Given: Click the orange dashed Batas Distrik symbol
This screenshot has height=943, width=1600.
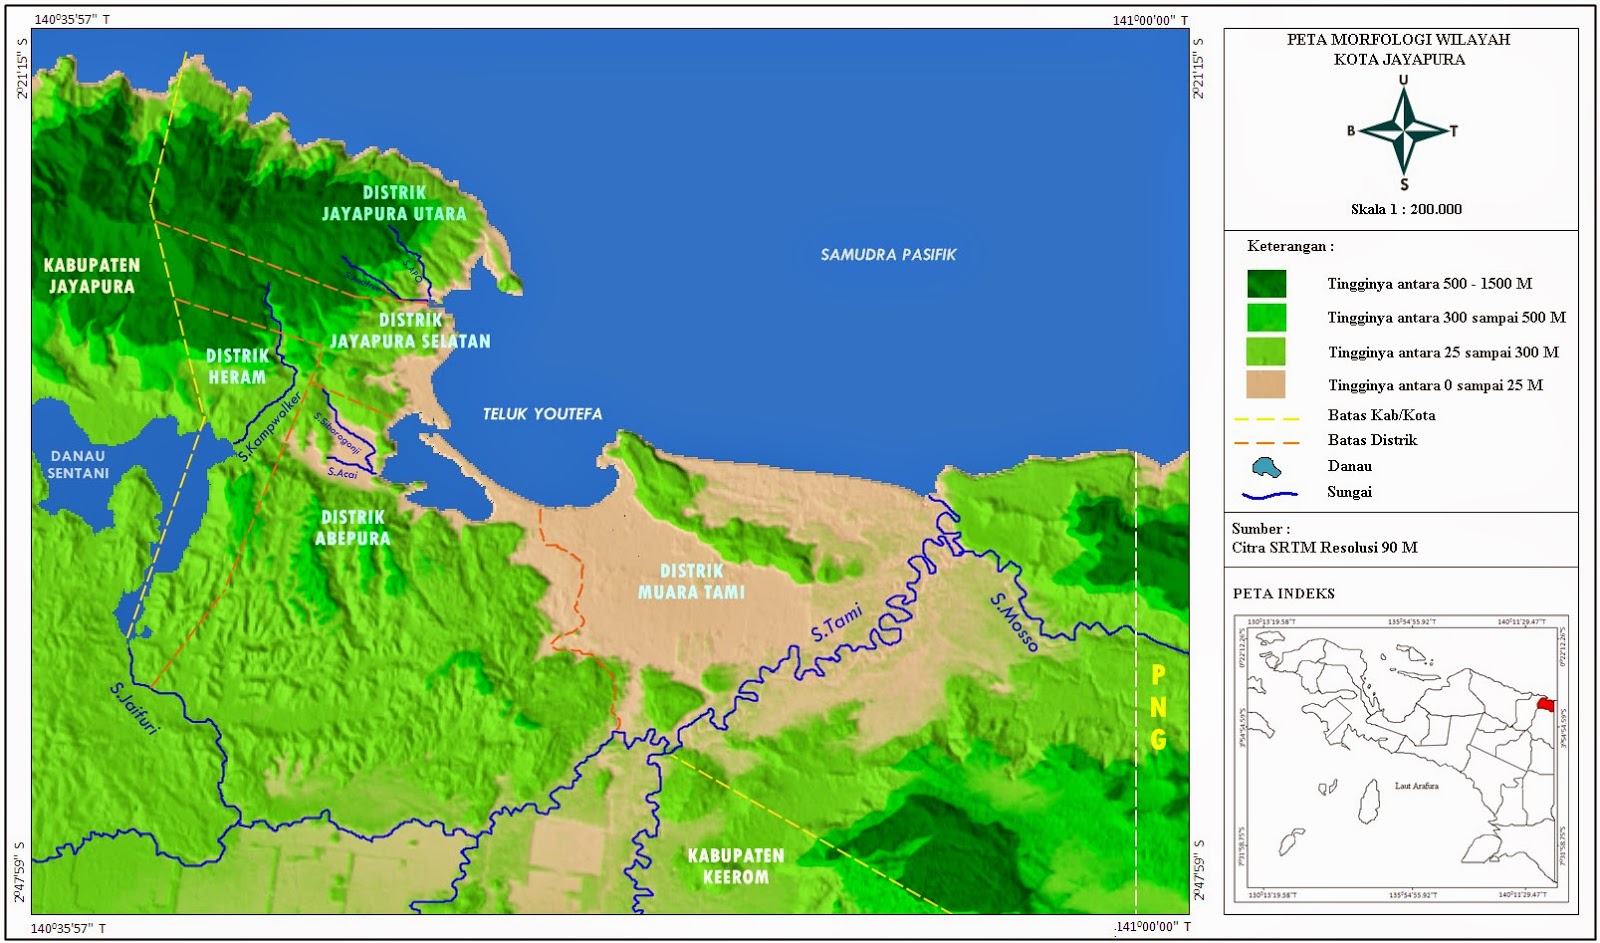Looking at the screenshot, I should tap(1267, 442).
